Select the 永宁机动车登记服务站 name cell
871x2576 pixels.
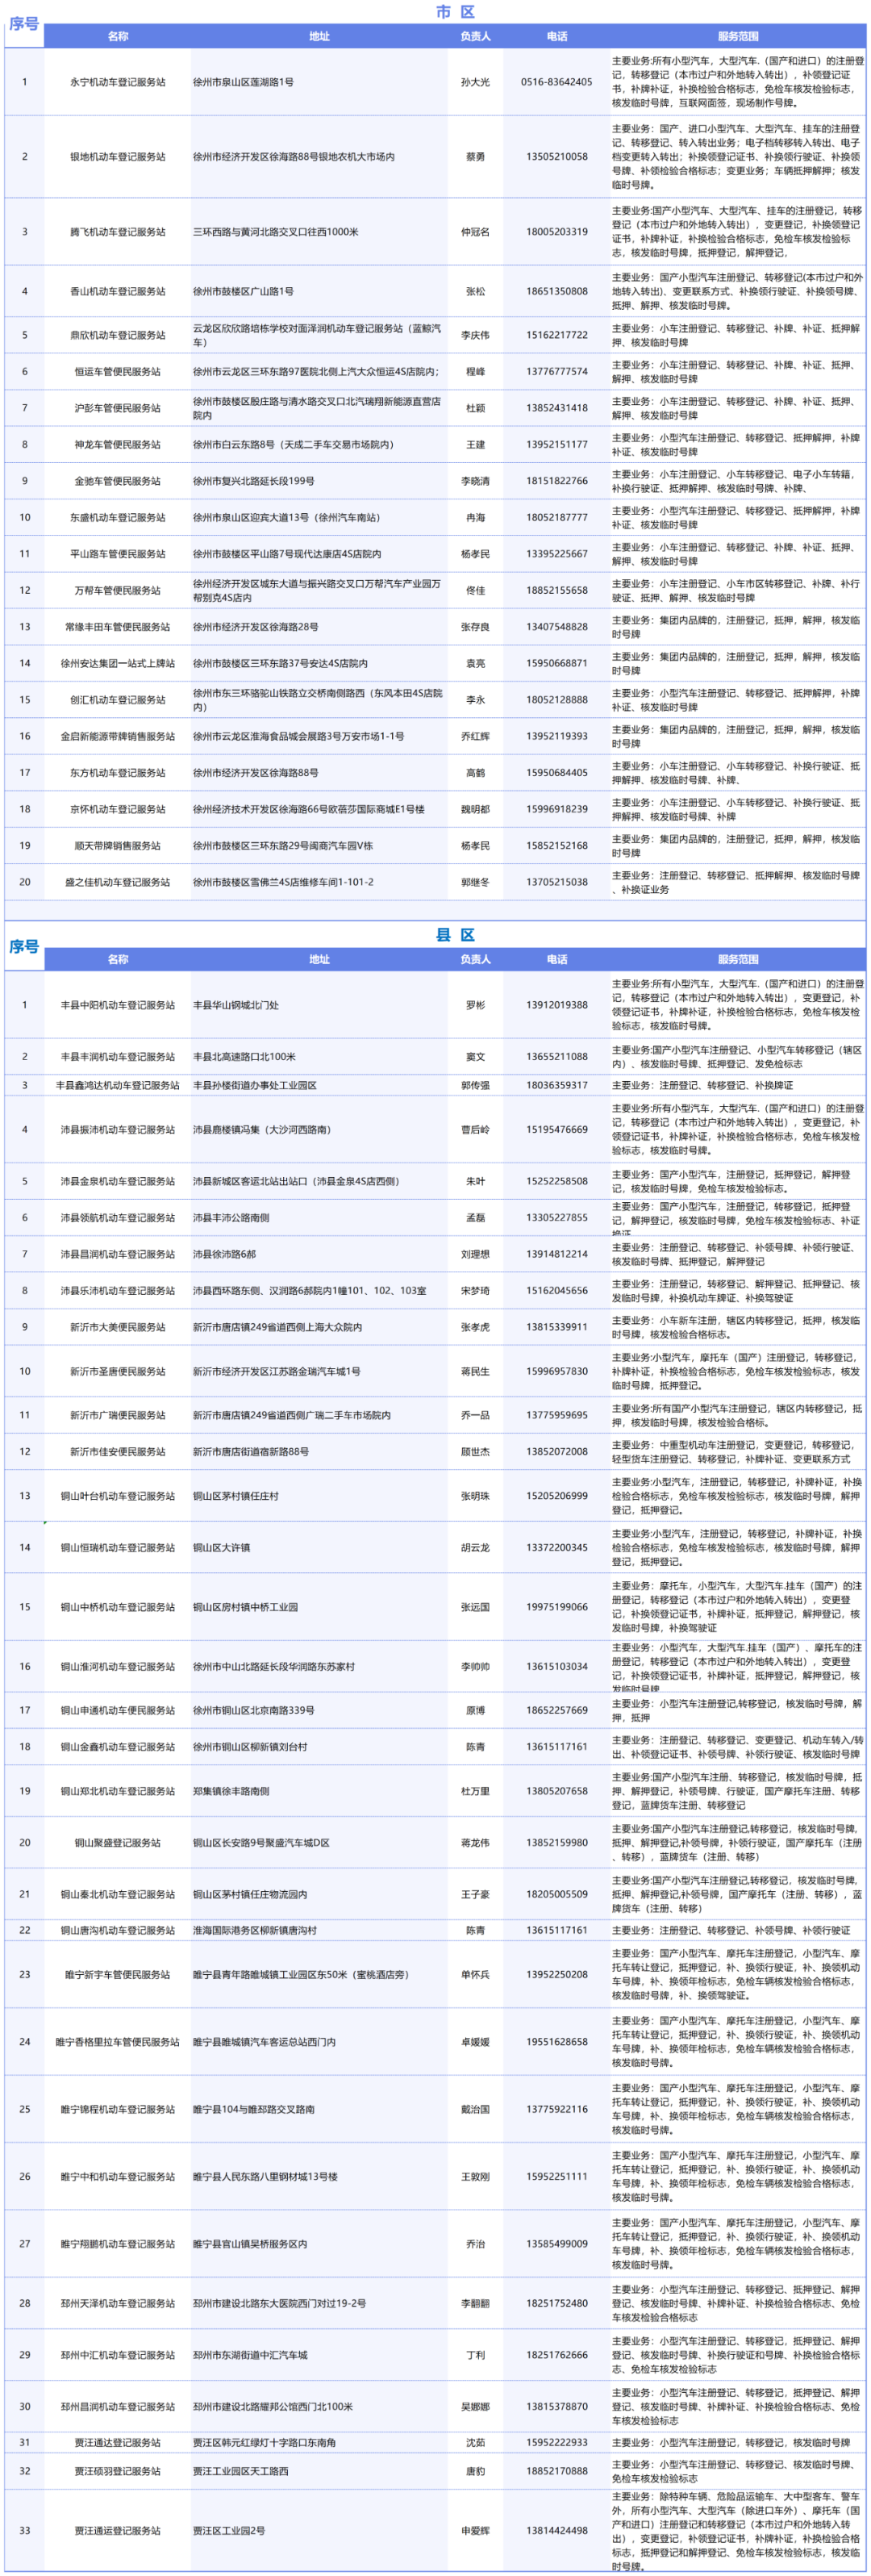118,82
